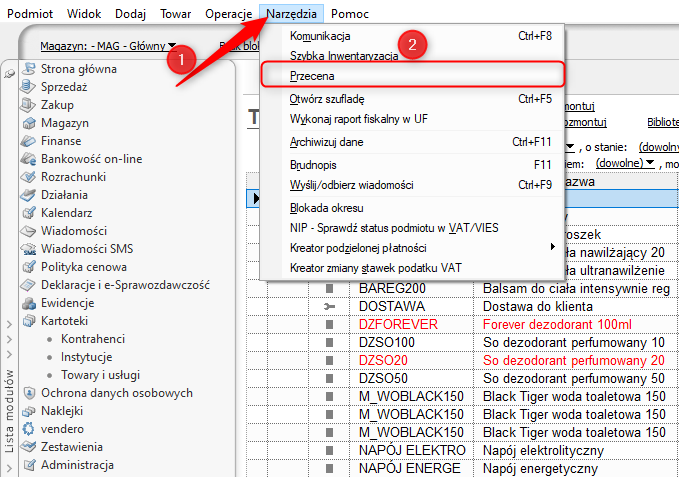Screen dimensions: 679x477
Task: Click the Zakup cart icon
Action: point(29,105)
